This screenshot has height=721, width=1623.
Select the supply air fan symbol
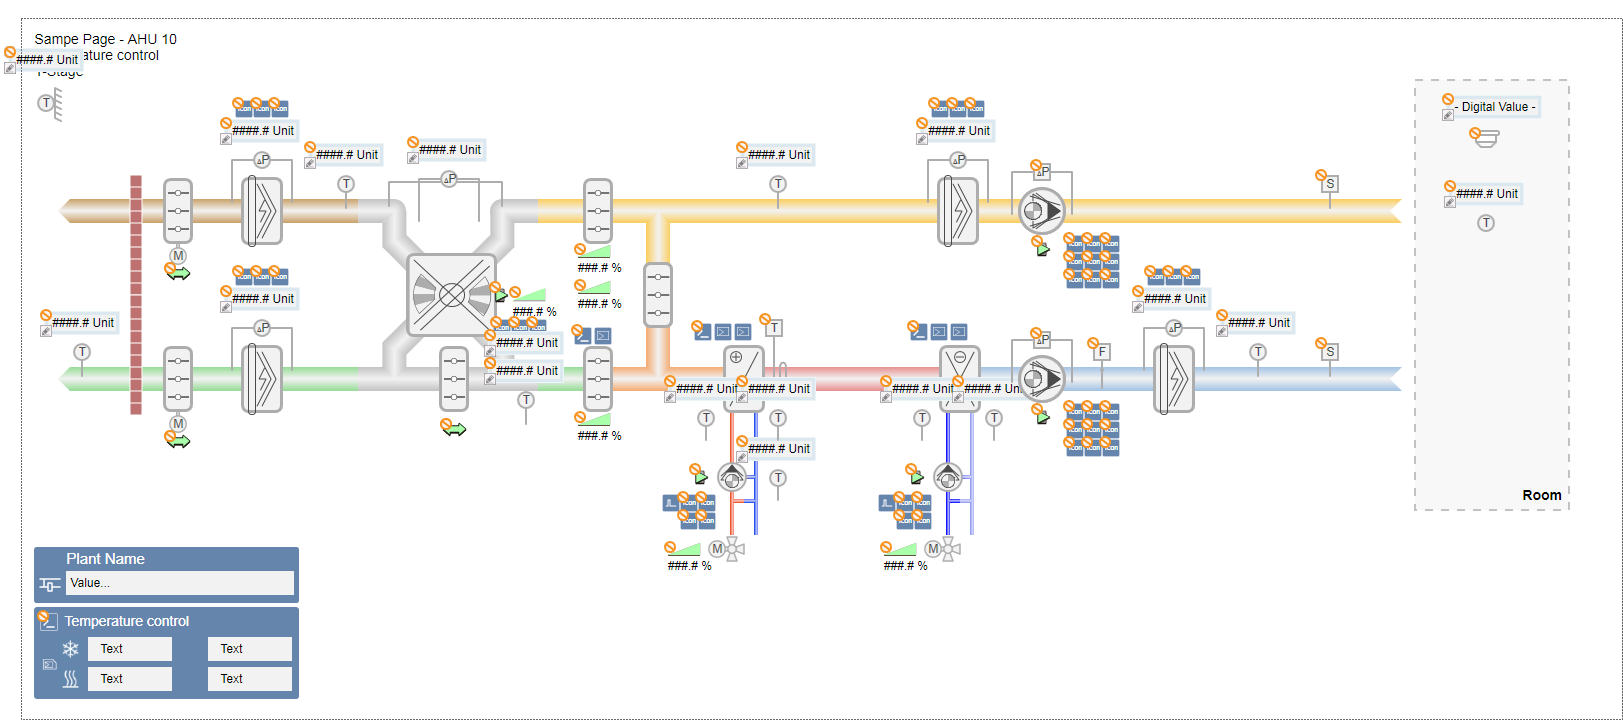point(1041,379)
